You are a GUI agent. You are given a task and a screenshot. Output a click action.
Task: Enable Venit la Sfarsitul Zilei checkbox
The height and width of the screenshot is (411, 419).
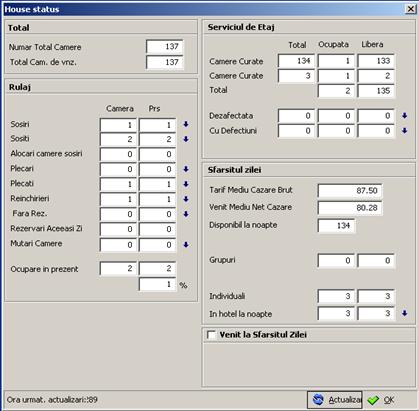click(211, 335)
